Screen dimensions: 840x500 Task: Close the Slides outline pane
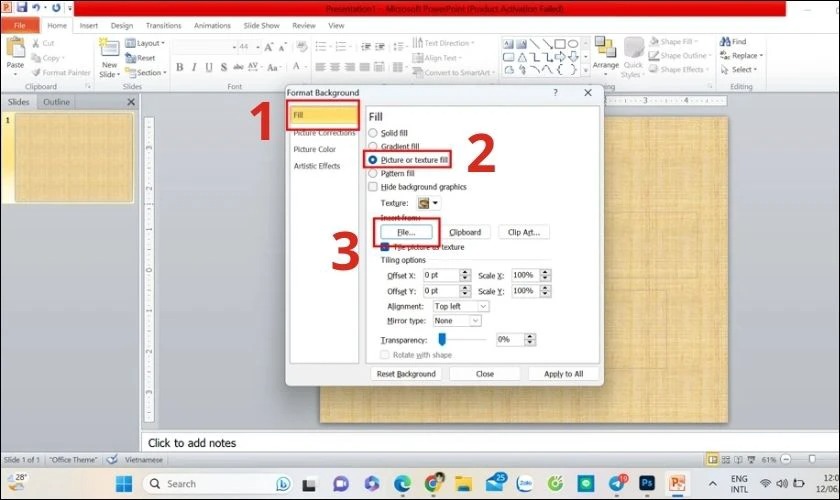131,102
